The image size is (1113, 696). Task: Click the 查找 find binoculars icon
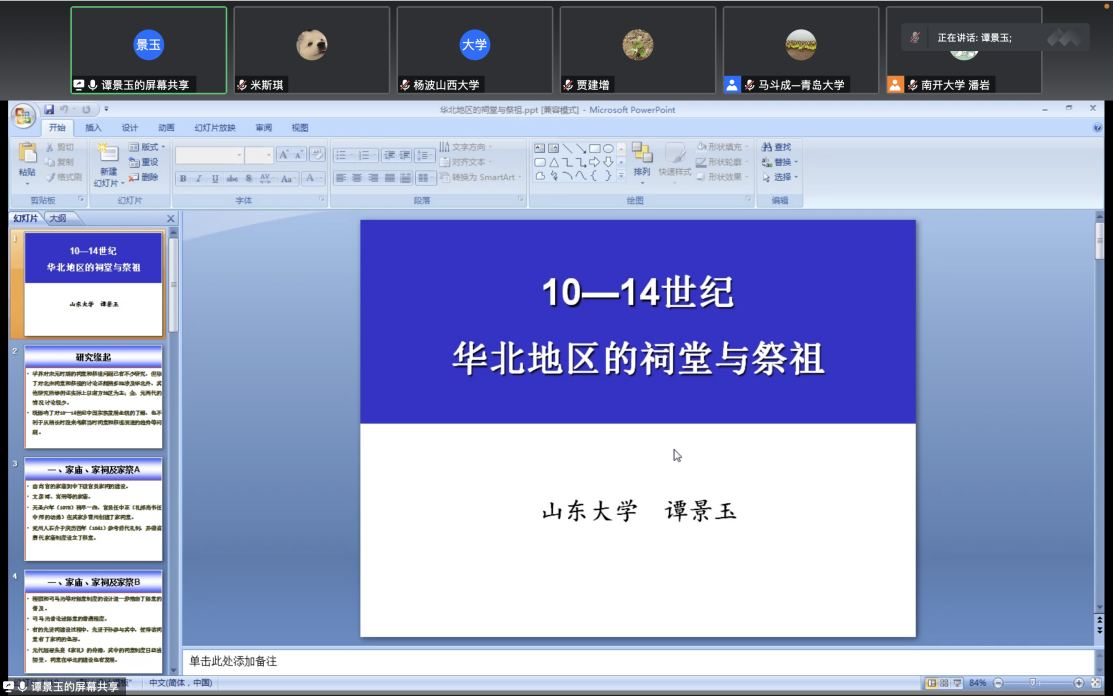767,147
